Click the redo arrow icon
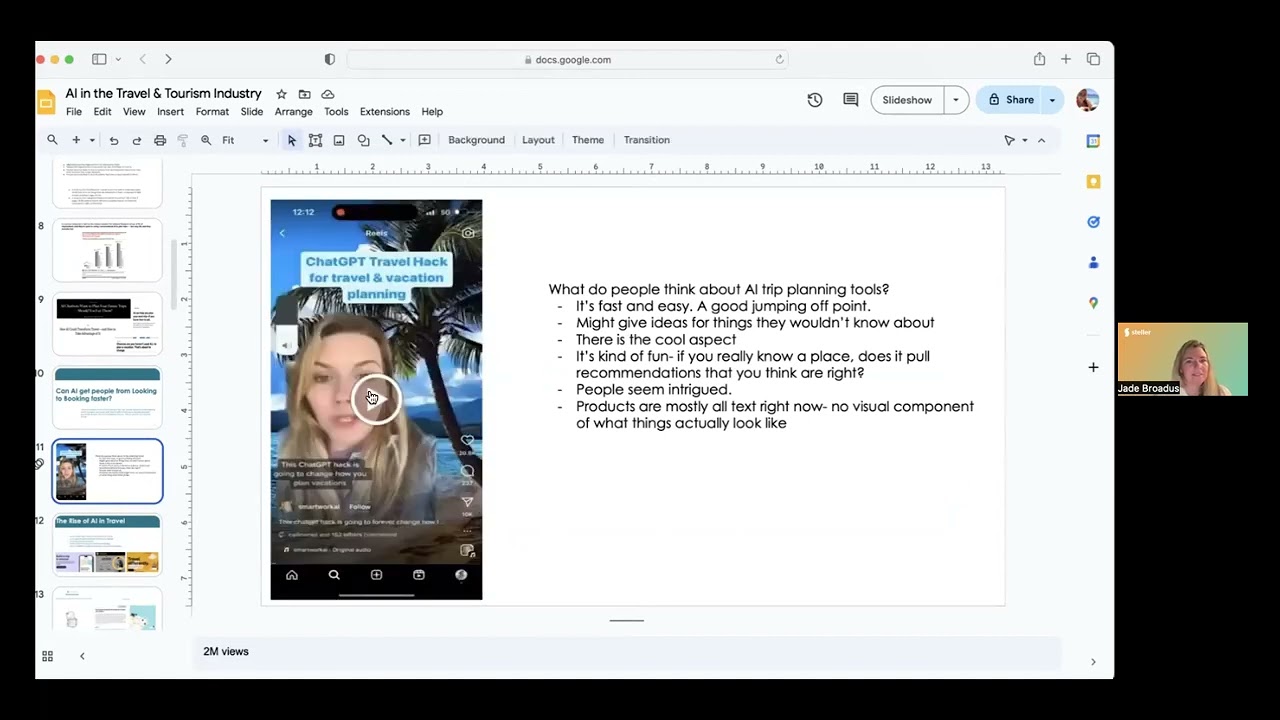1280x720 pixels. coord(137,140)
